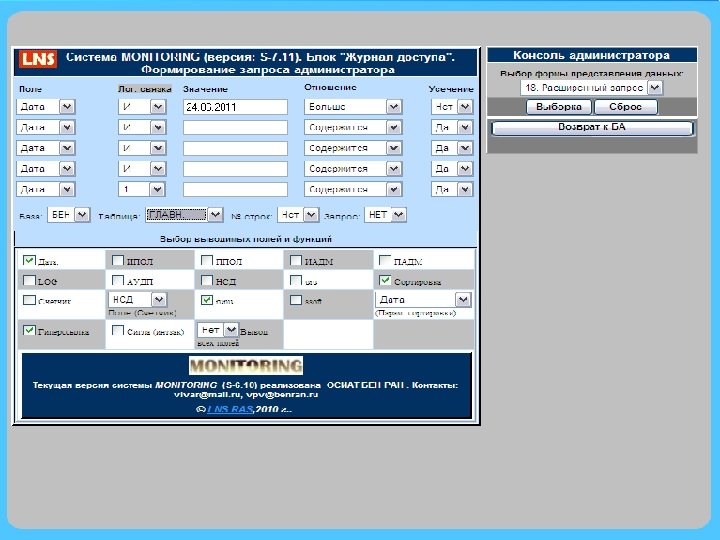Click the LNS logo in header
The image size is (720, 540).
pos(38,59)
